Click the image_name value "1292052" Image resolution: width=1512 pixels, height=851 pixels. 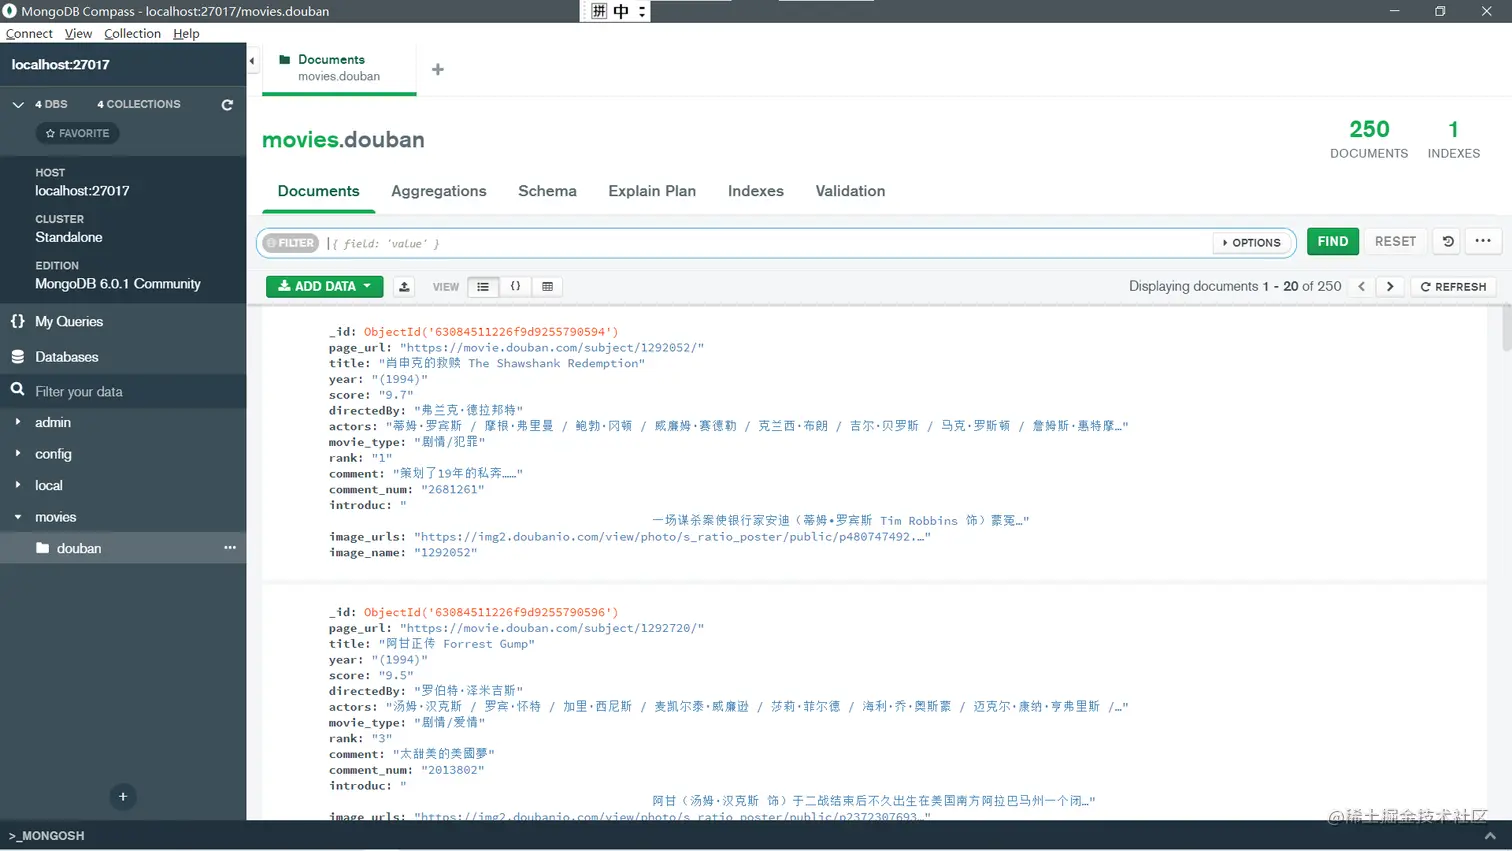click(x=446, y=553)
